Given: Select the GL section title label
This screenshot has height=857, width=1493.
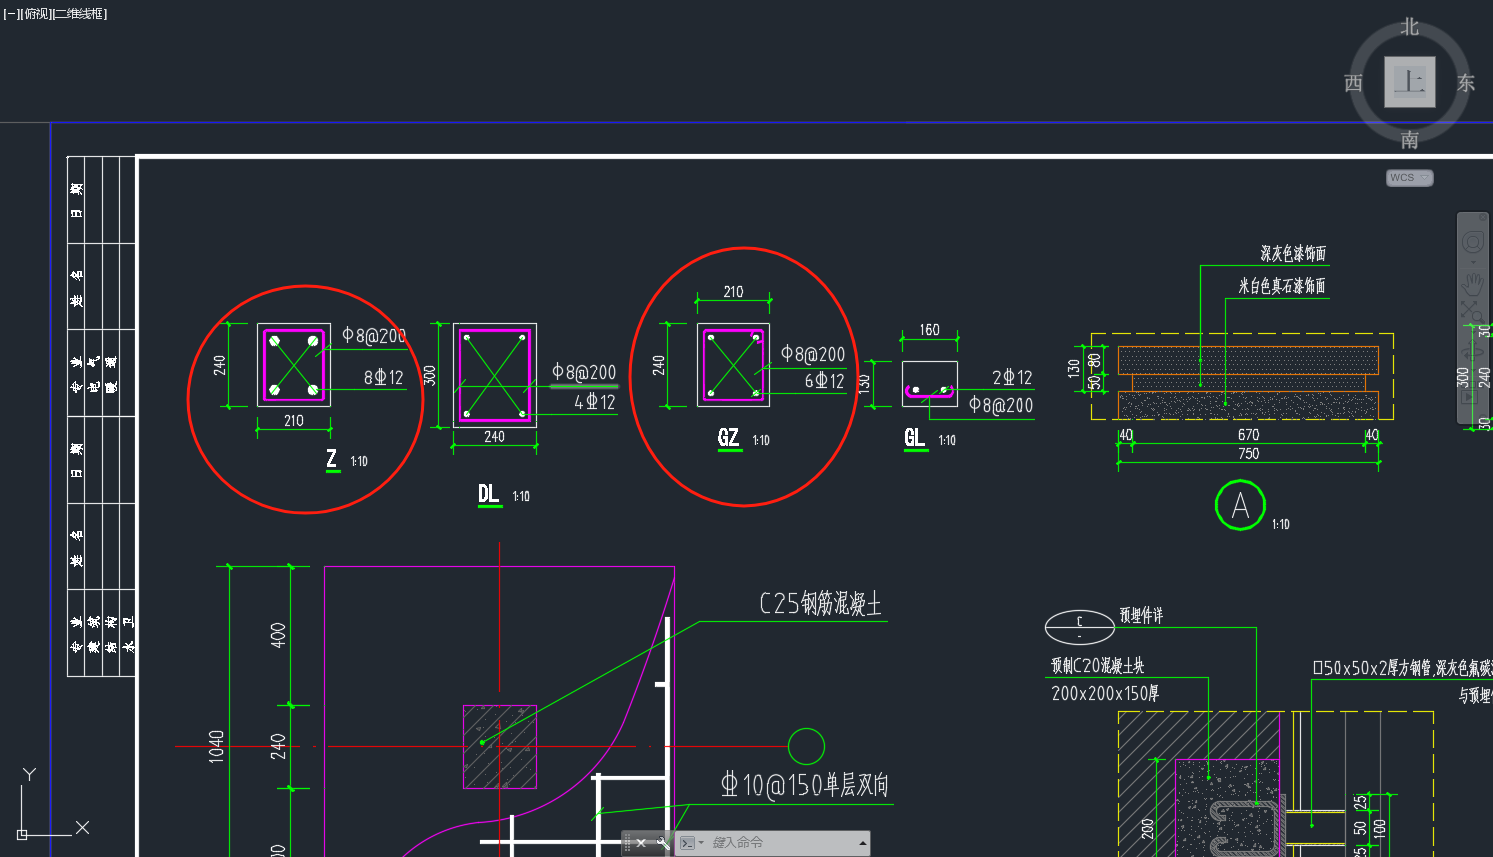Looking at the screenshot, I should point(914,438).
